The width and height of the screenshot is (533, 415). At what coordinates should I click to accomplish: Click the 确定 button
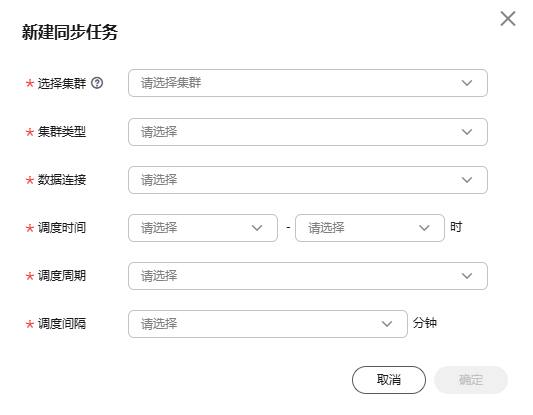(x=471, y=380)
